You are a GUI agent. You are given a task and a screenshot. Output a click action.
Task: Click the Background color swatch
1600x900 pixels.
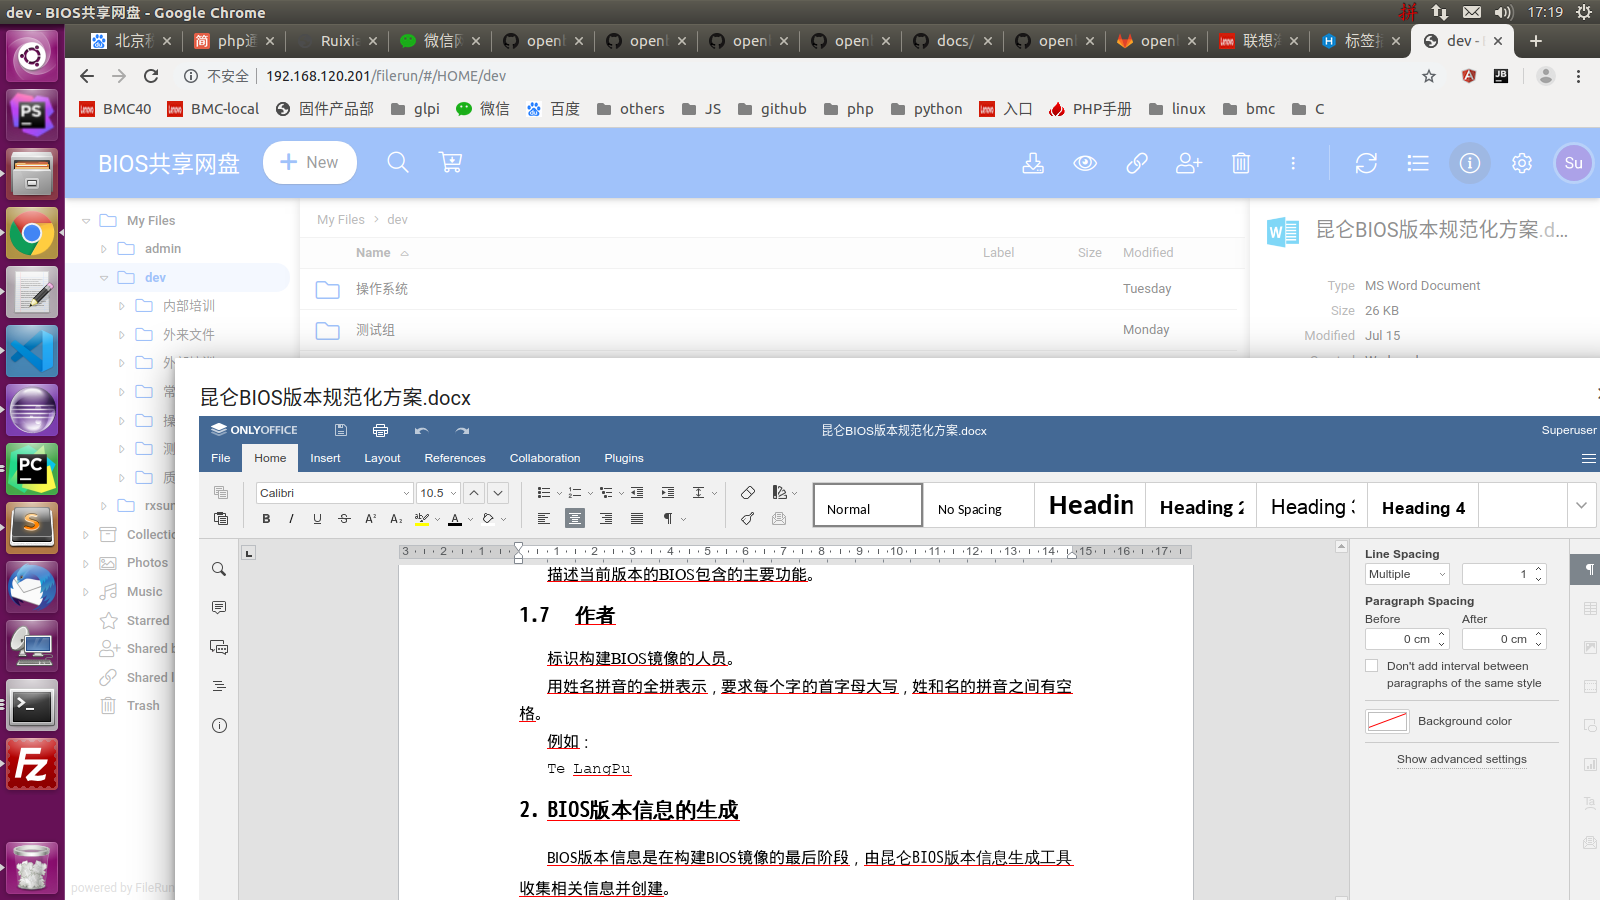(x=1387, y=721)
